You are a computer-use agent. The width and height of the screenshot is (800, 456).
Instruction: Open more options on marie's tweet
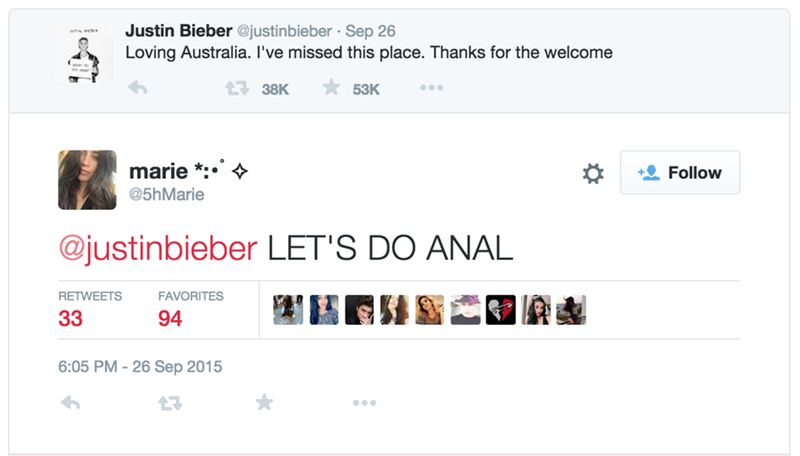[x=364, y=402]
